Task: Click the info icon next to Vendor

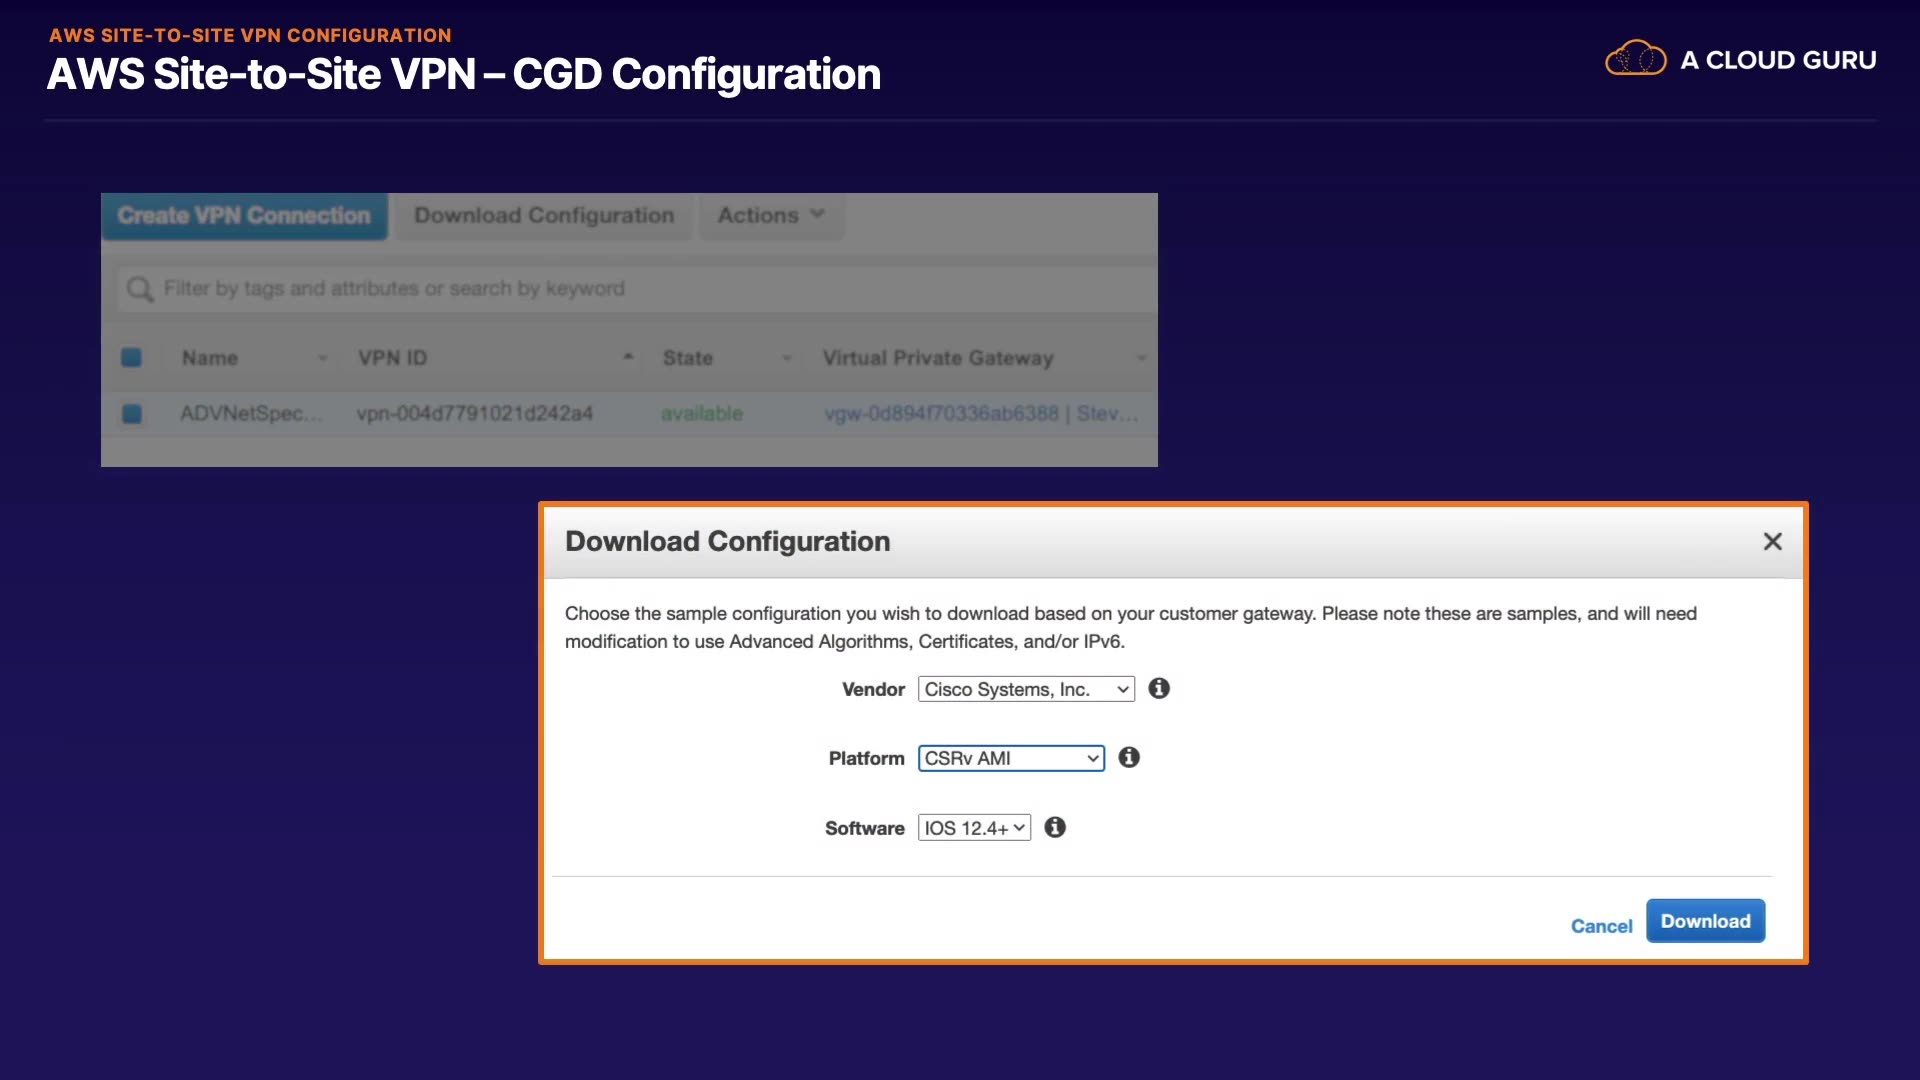Action: [x=1159, y=688]
